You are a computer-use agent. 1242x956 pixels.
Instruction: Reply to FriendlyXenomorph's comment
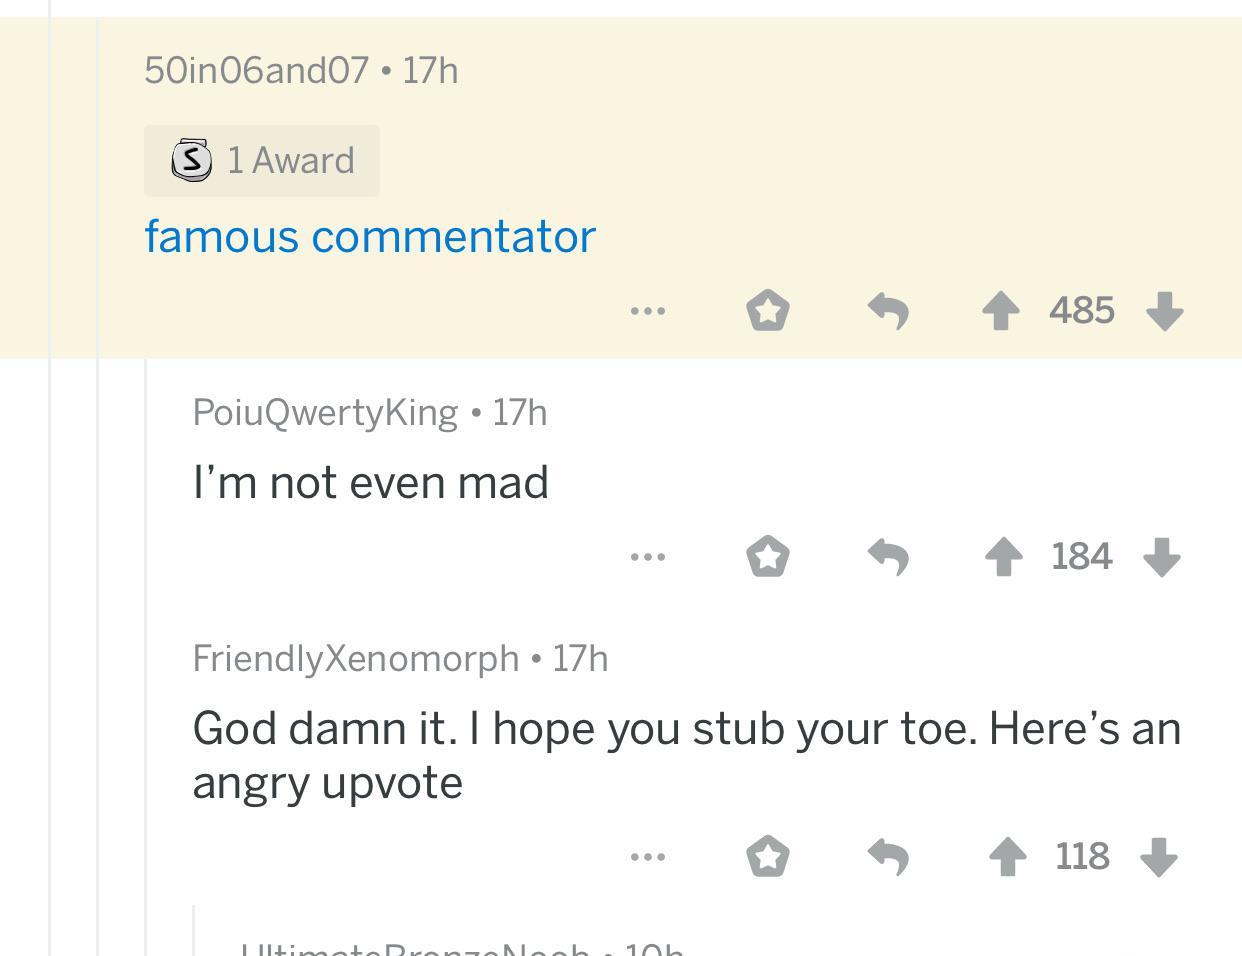click(x=888, y=857)
